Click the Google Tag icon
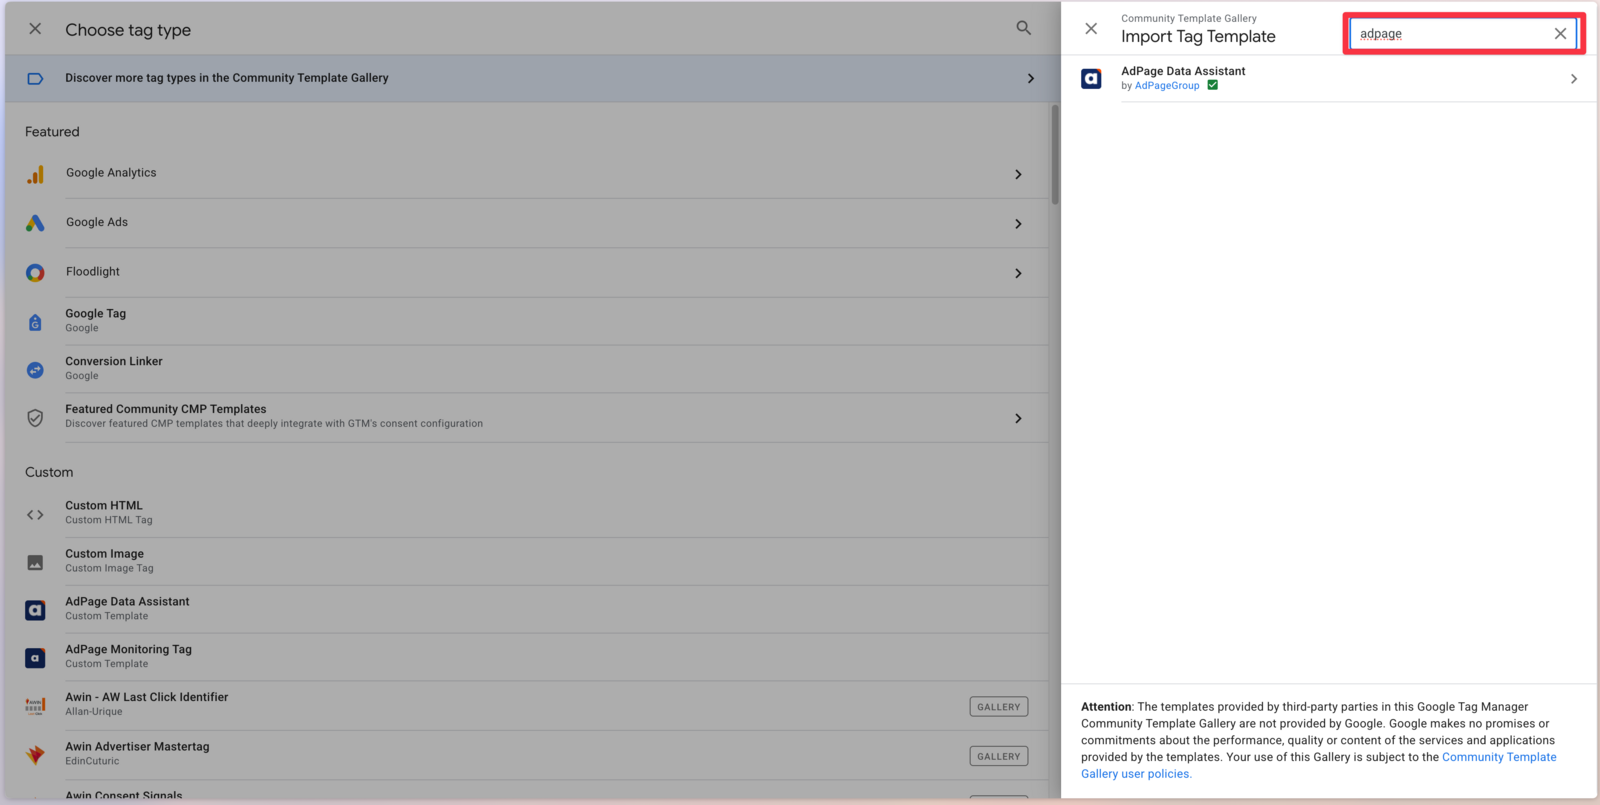1600x805 pixels. click(x=35, y=322)
